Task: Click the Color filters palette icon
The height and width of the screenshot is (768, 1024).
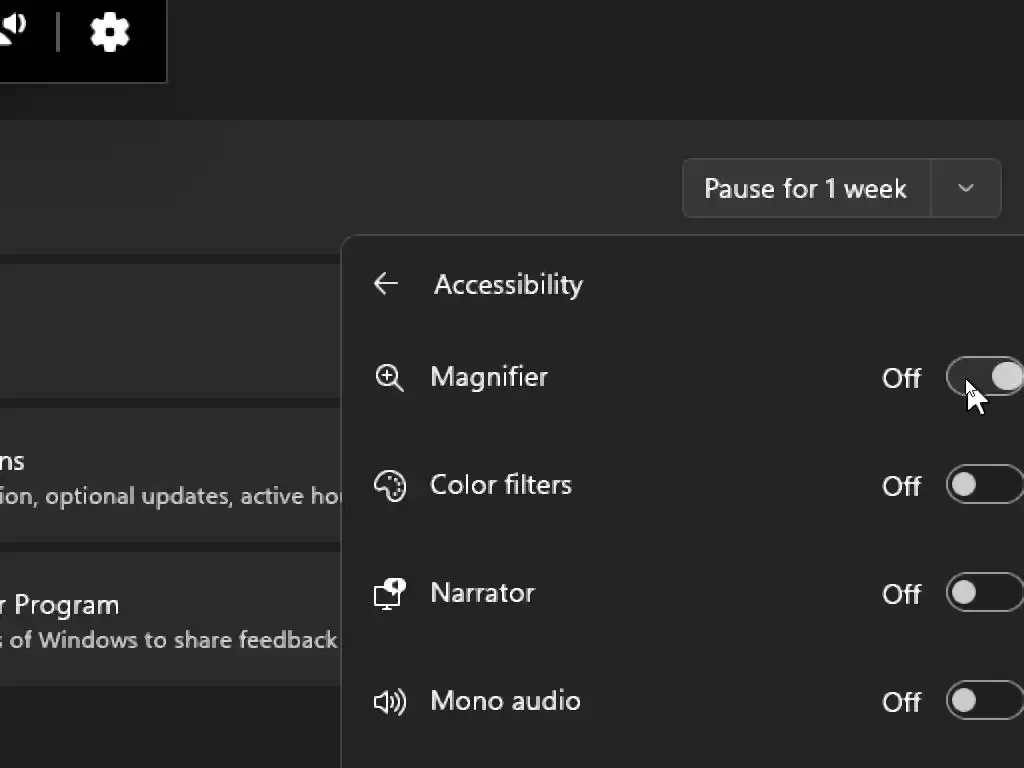Action: (x=389, y=486)
